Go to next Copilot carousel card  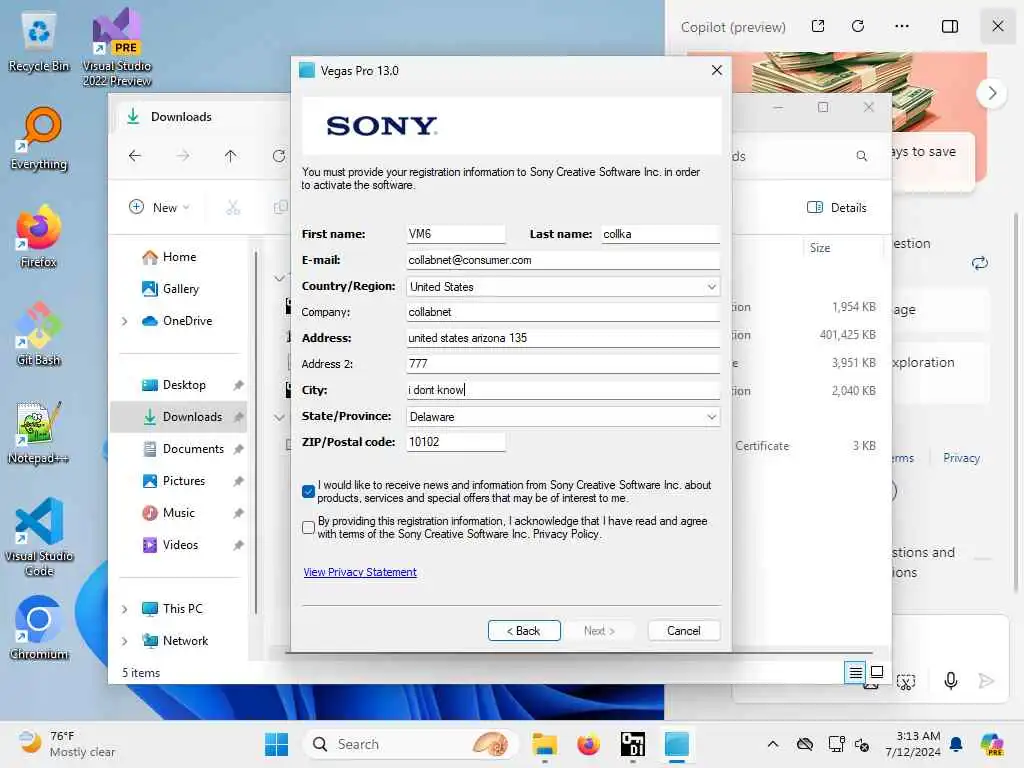pos(992,93)
